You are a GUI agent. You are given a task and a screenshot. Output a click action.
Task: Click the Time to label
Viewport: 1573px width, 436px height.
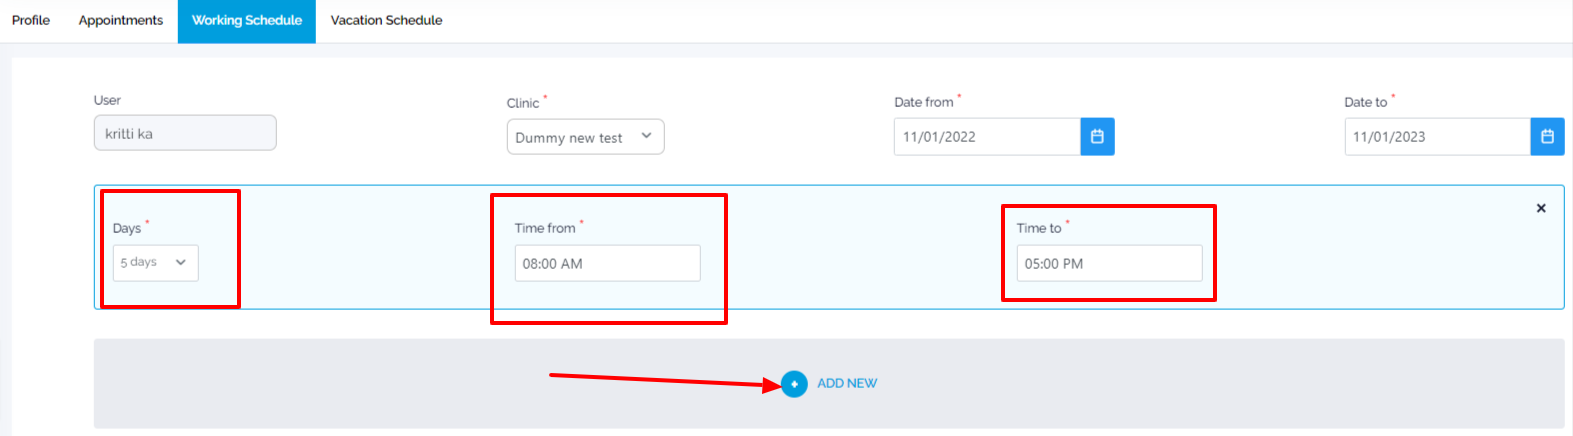click(x=1039, y=228)
